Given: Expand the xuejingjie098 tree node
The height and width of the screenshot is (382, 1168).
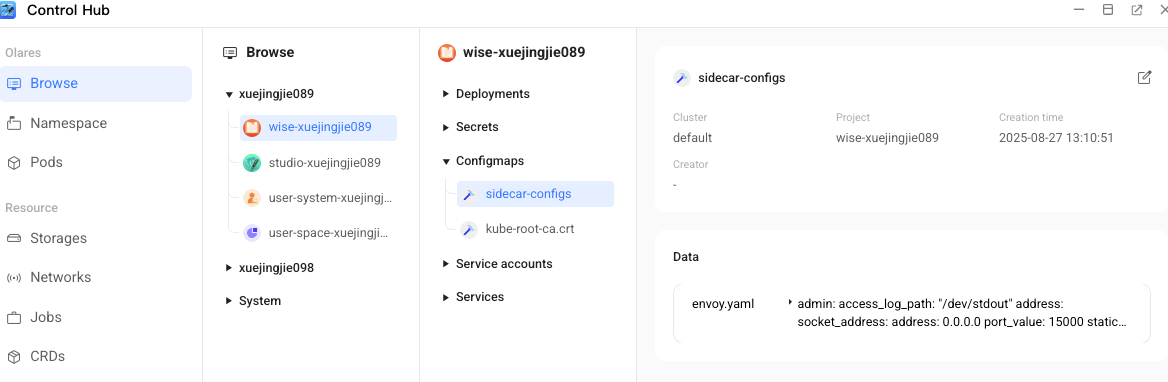Looking at the screenshot, I should [229, 268].
